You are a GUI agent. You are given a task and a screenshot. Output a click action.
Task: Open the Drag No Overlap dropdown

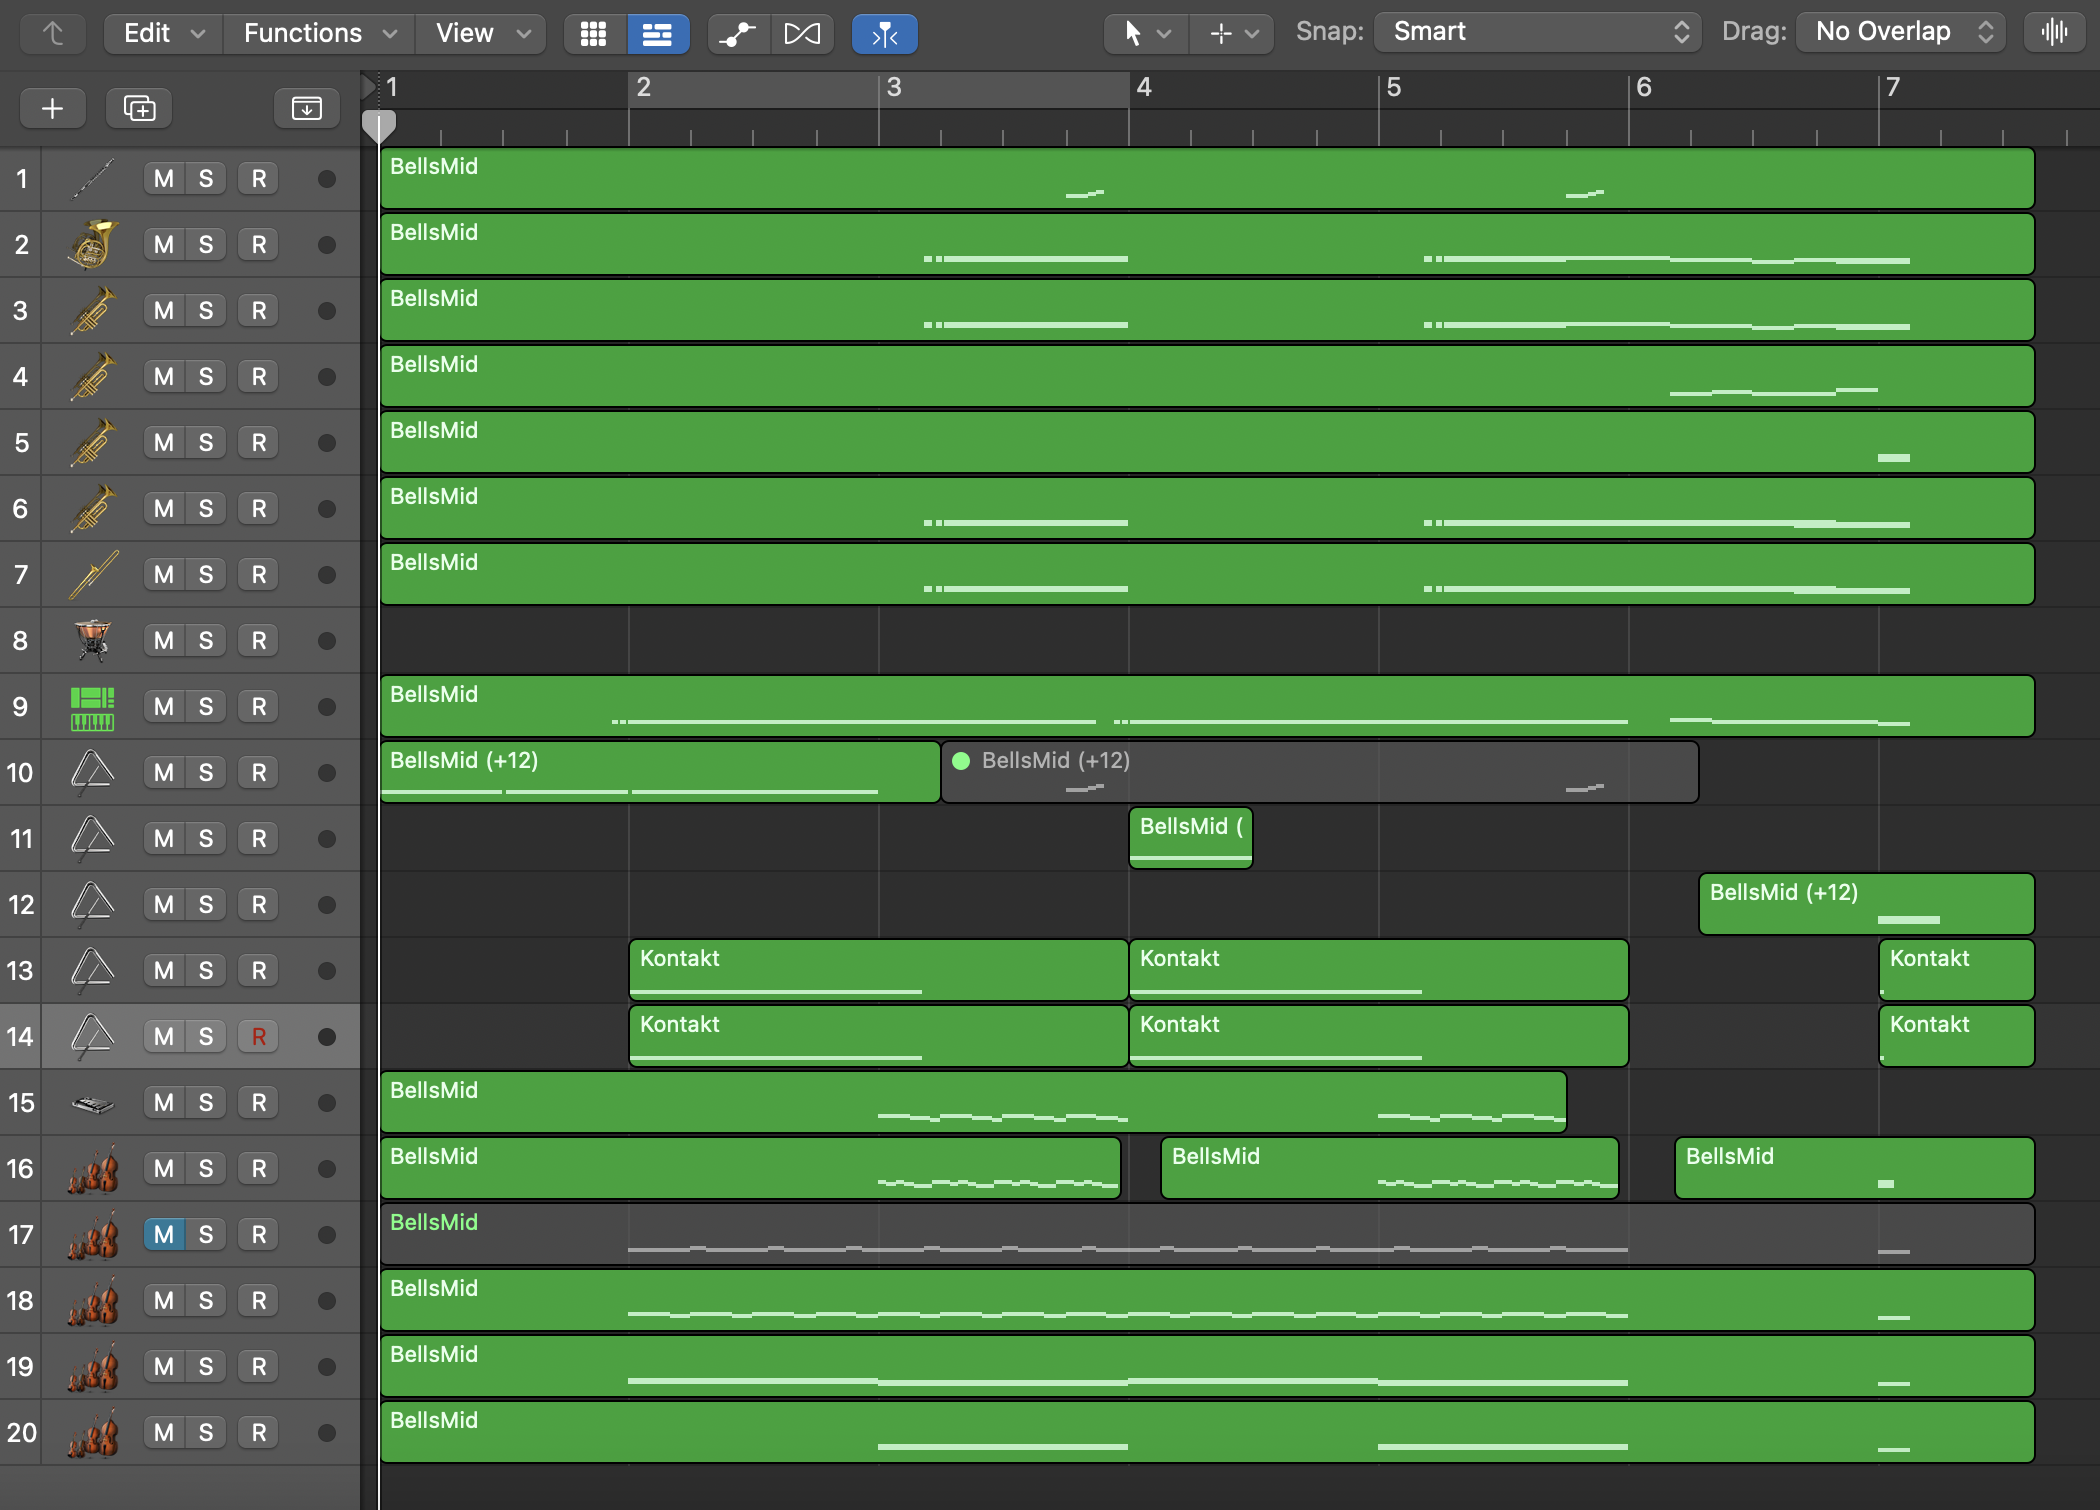point(1902,32)
